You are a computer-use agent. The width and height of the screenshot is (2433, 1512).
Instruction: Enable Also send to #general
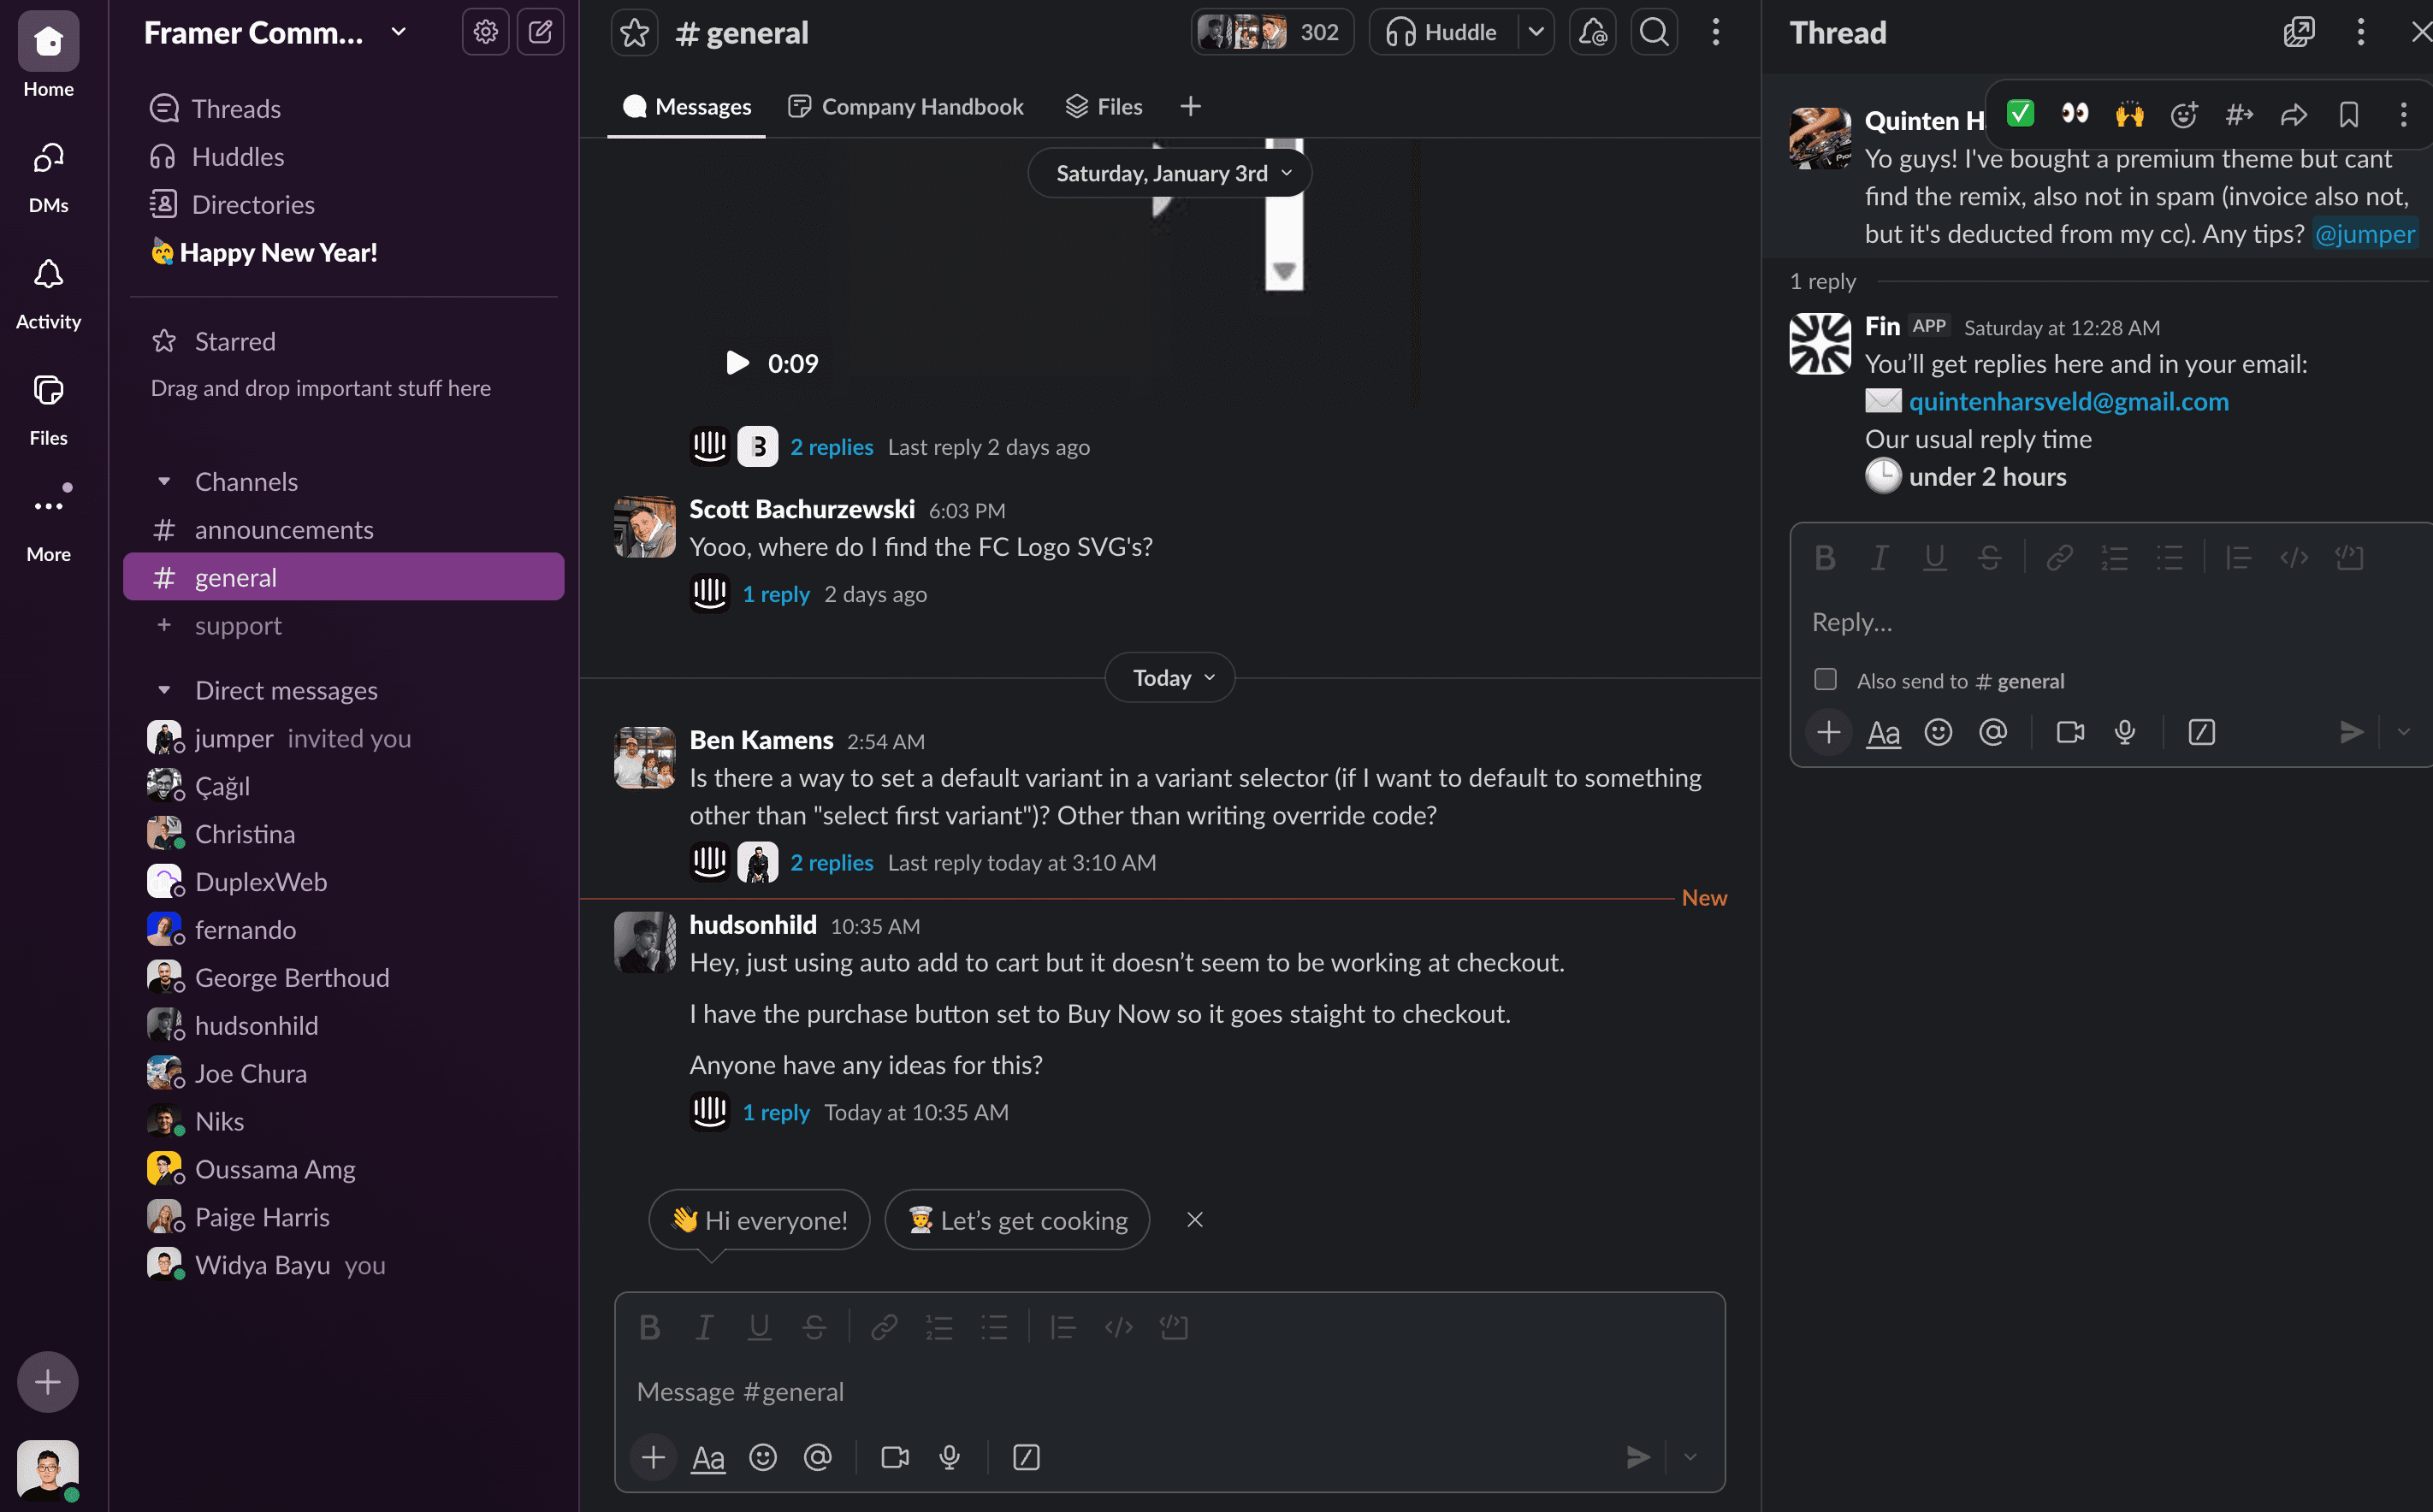[1825, 679]
